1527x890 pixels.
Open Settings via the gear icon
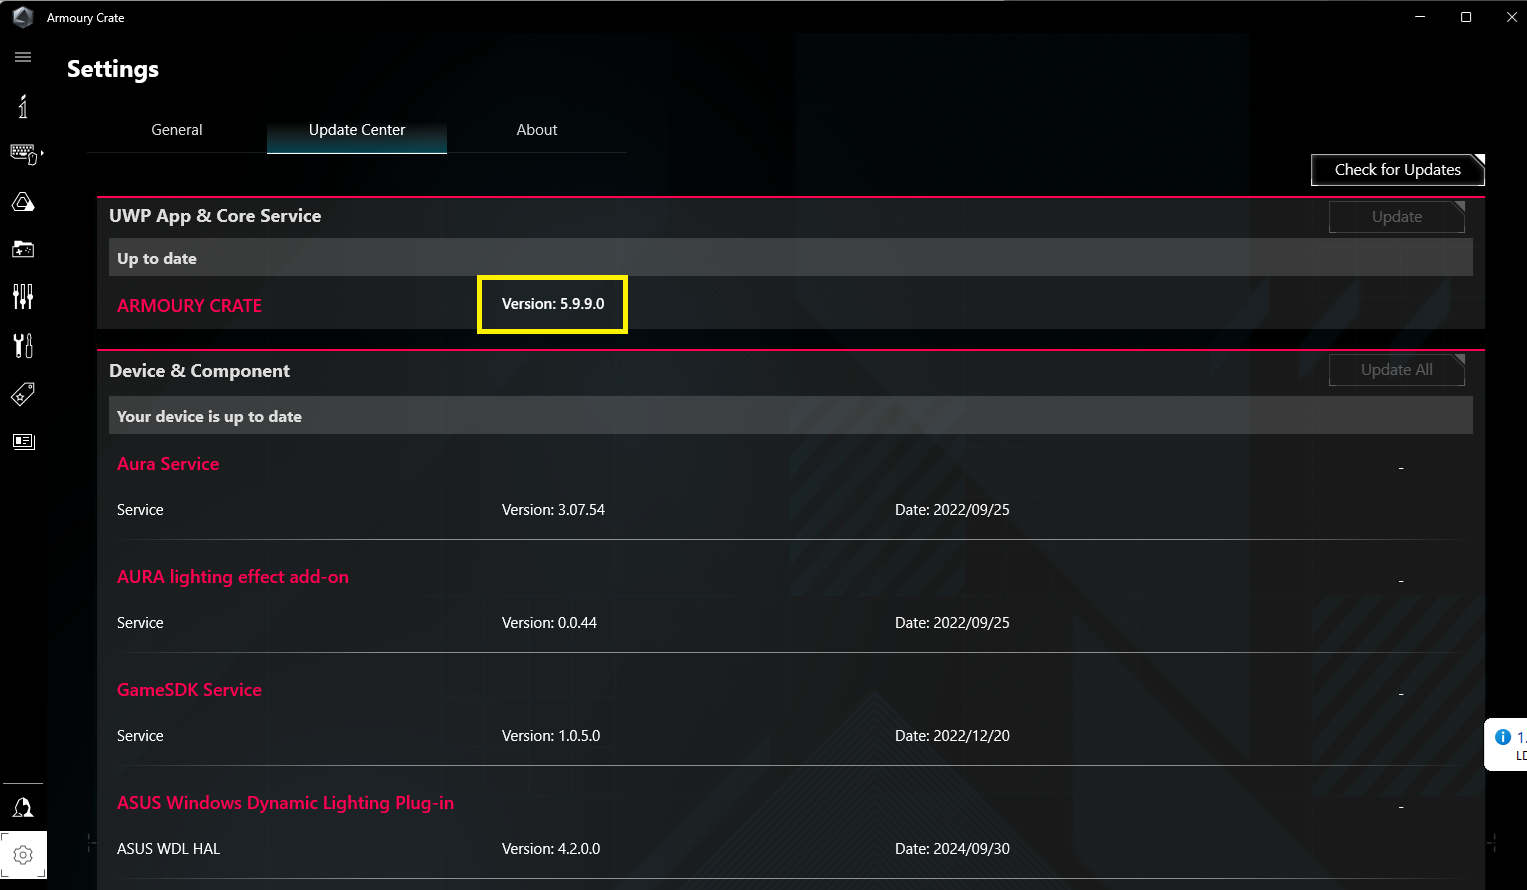click(23, 855)
